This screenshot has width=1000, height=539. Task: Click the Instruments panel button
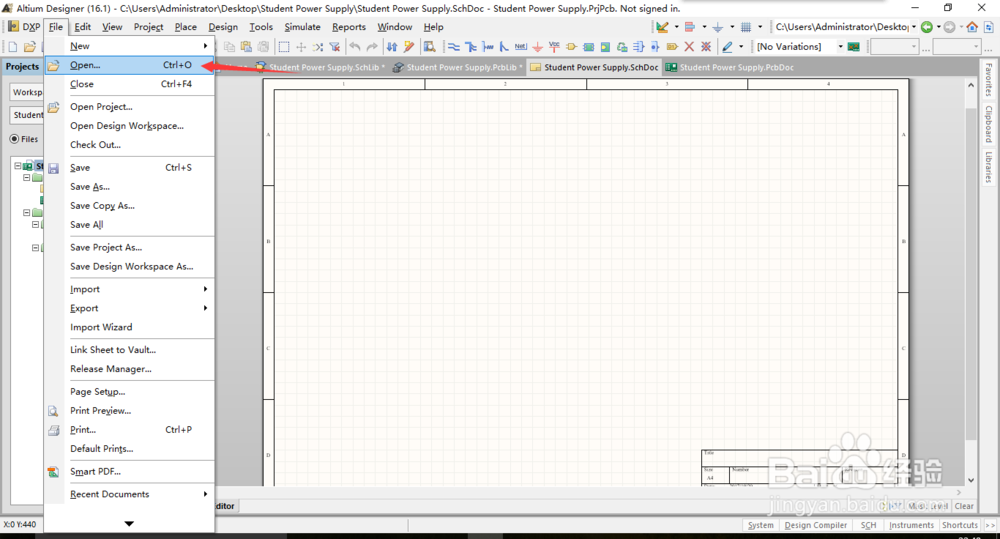(x=911, y=525)
